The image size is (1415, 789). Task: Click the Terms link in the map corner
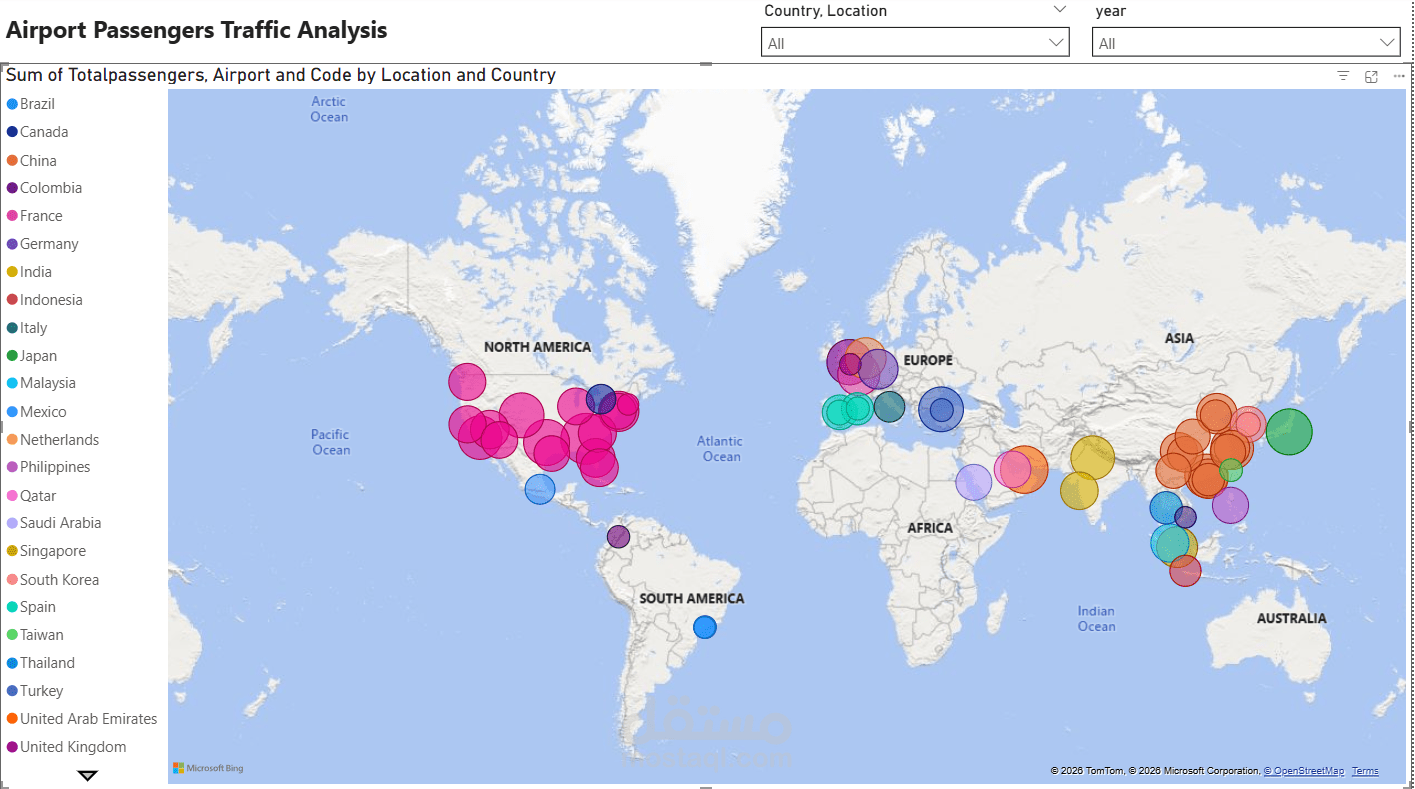tap(1364, 770)
